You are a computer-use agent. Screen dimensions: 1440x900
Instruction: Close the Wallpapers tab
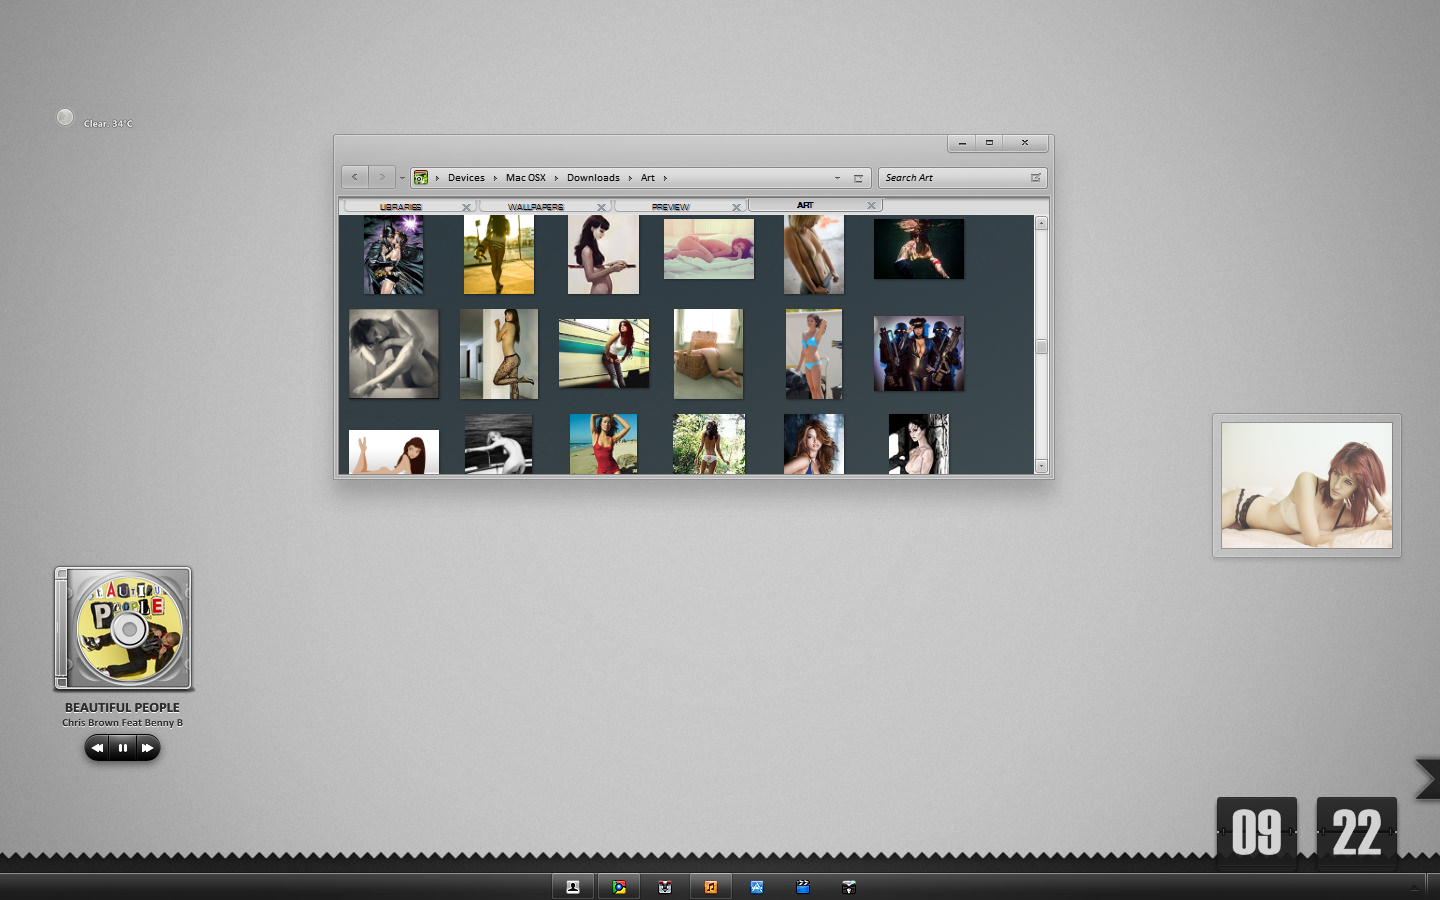tap(601, 207)
